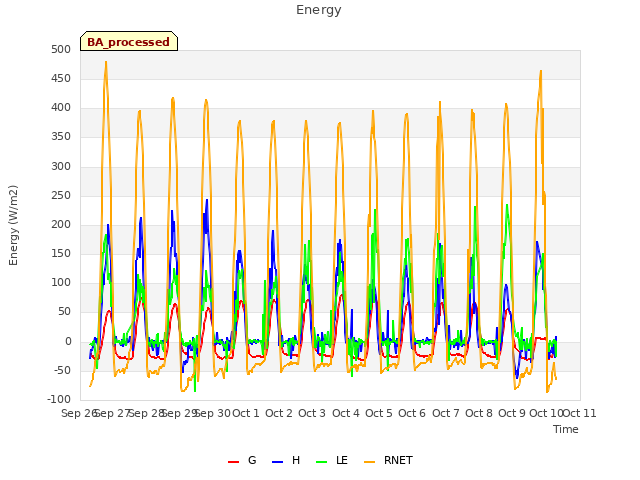Click the 500 y-axis tick label
This screenshot has width=640, height=480.
61,49
